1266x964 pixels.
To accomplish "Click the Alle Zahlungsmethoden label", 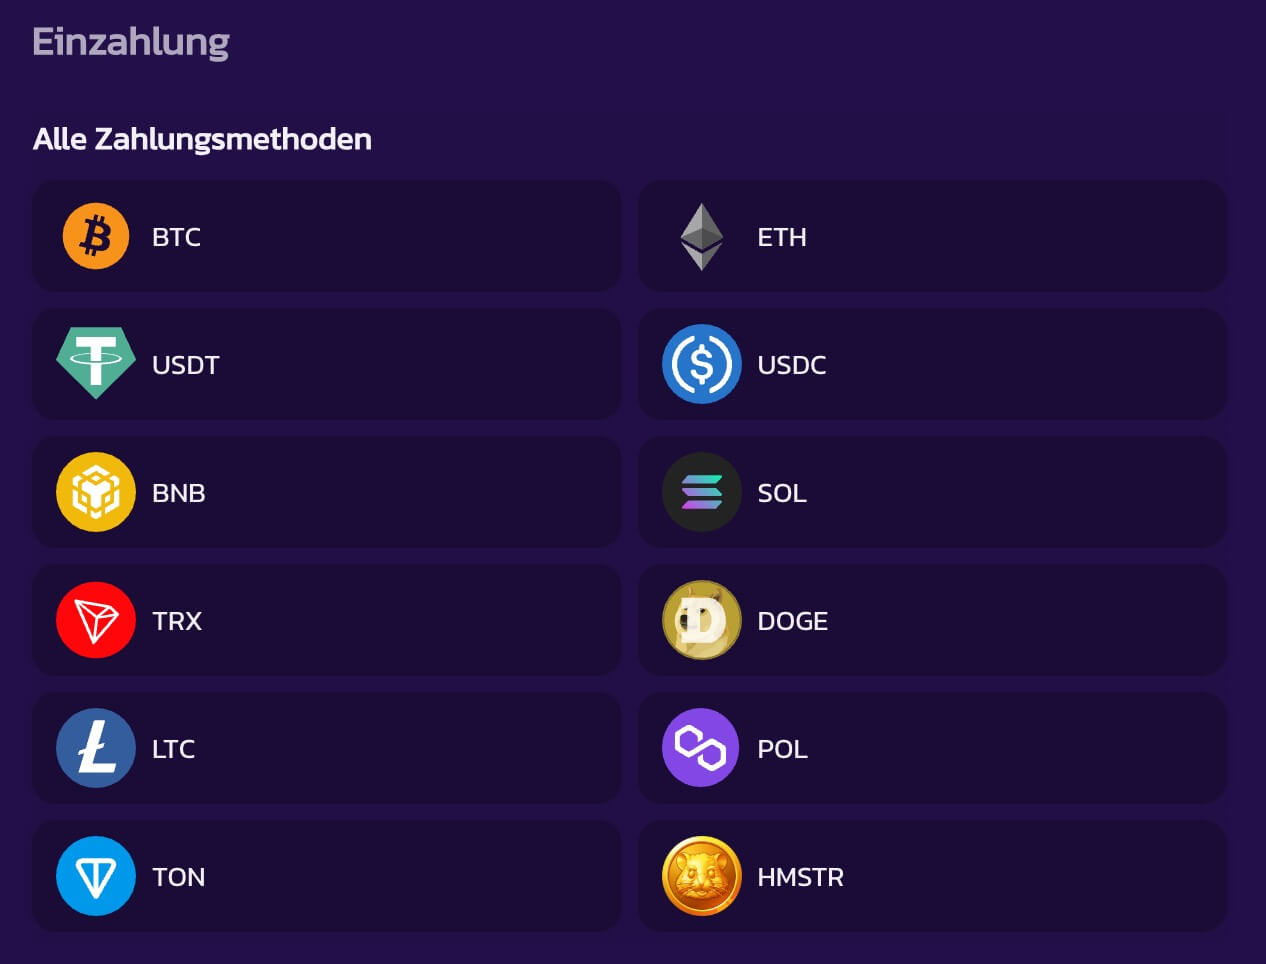I will tap(202, 139).
